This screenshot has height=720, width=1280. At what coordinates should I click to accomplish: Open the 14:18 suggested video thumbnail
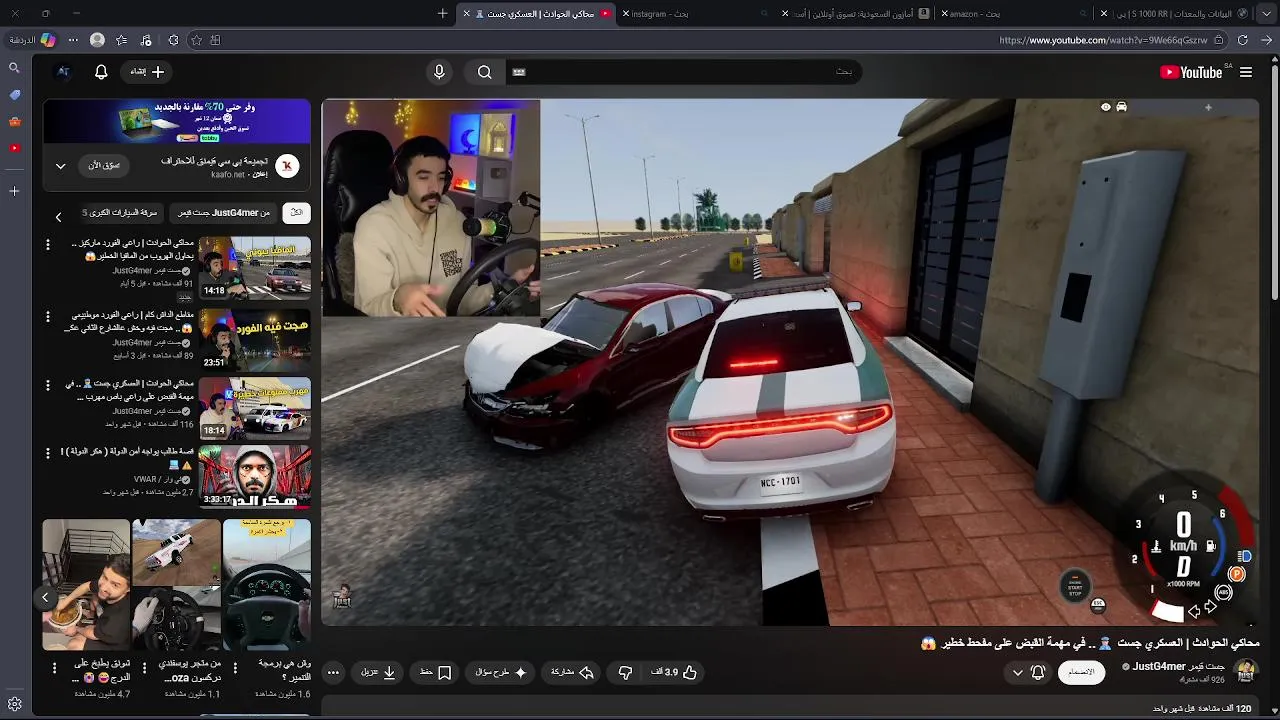[254, 267]
